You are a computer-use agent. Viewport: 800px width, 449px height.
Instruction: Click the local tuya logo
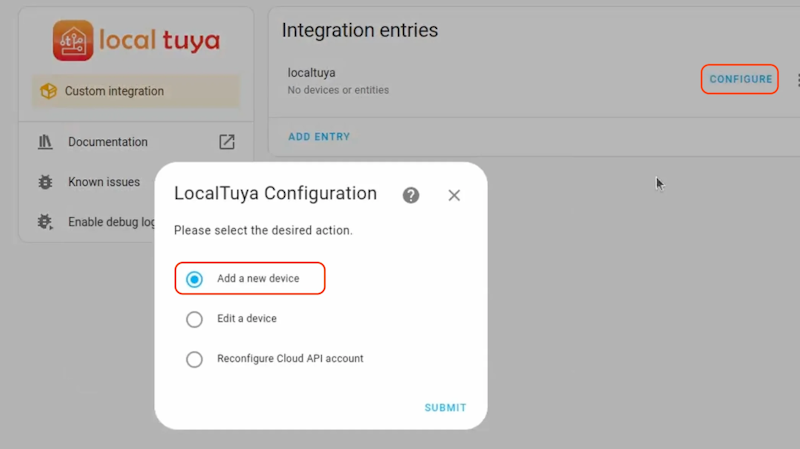click(136, 41)
